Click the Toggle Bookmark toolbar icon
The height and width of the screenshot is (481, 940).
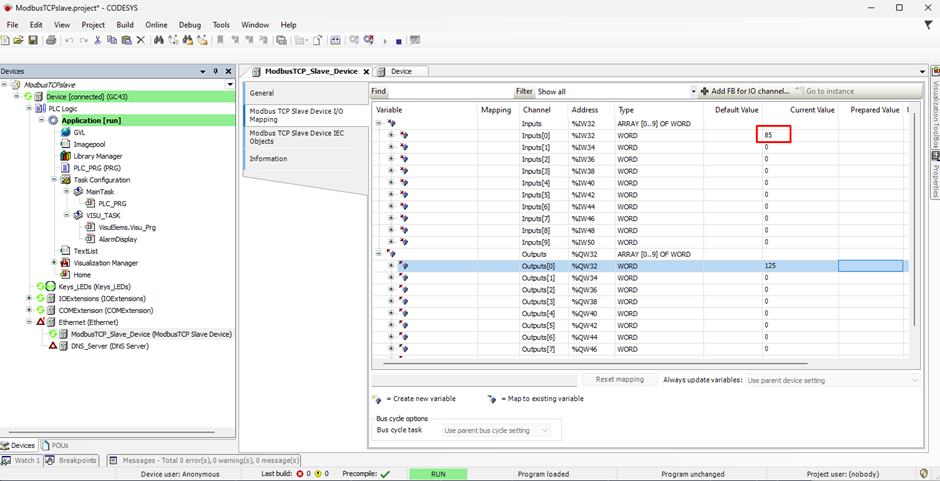pyautogui.click(x=220, y=40)
